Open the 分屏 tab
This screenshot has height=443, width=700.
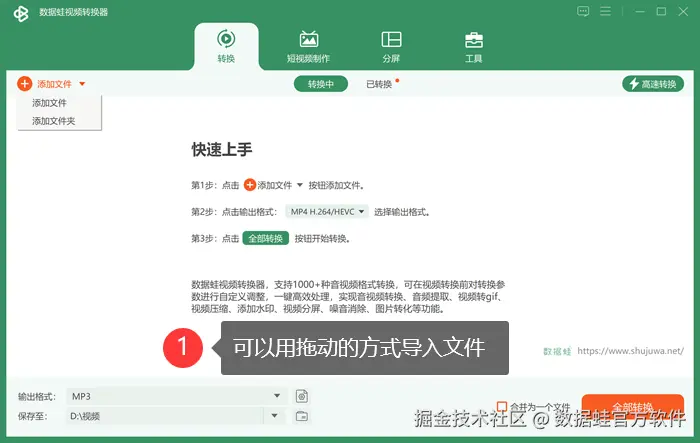point(391,46)
